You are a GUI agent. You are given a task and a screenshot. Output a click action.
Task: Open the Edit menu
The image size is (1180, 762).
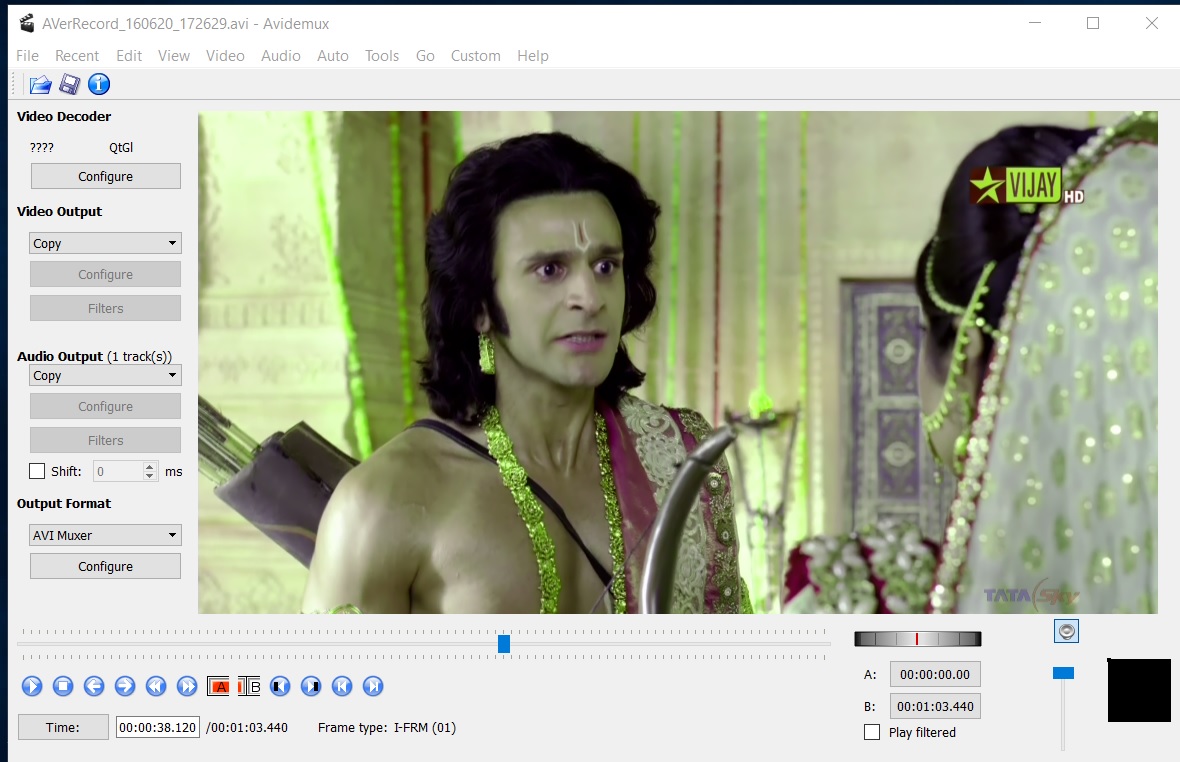pos(129,56)
